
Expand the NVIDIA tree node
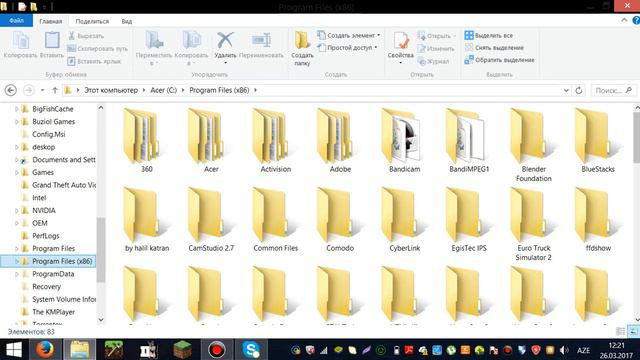[x=17, y=211]
